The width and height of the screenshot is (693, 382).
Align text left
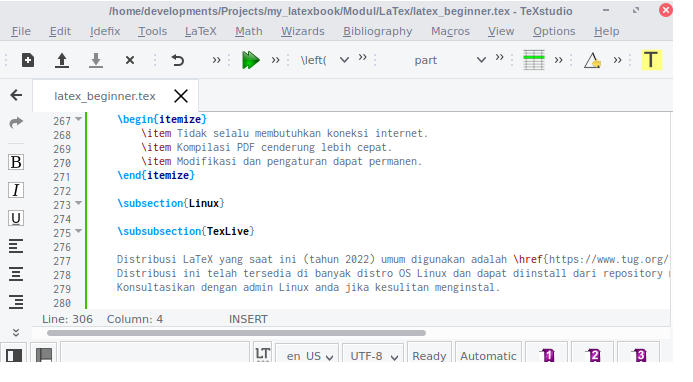point(16,246)
